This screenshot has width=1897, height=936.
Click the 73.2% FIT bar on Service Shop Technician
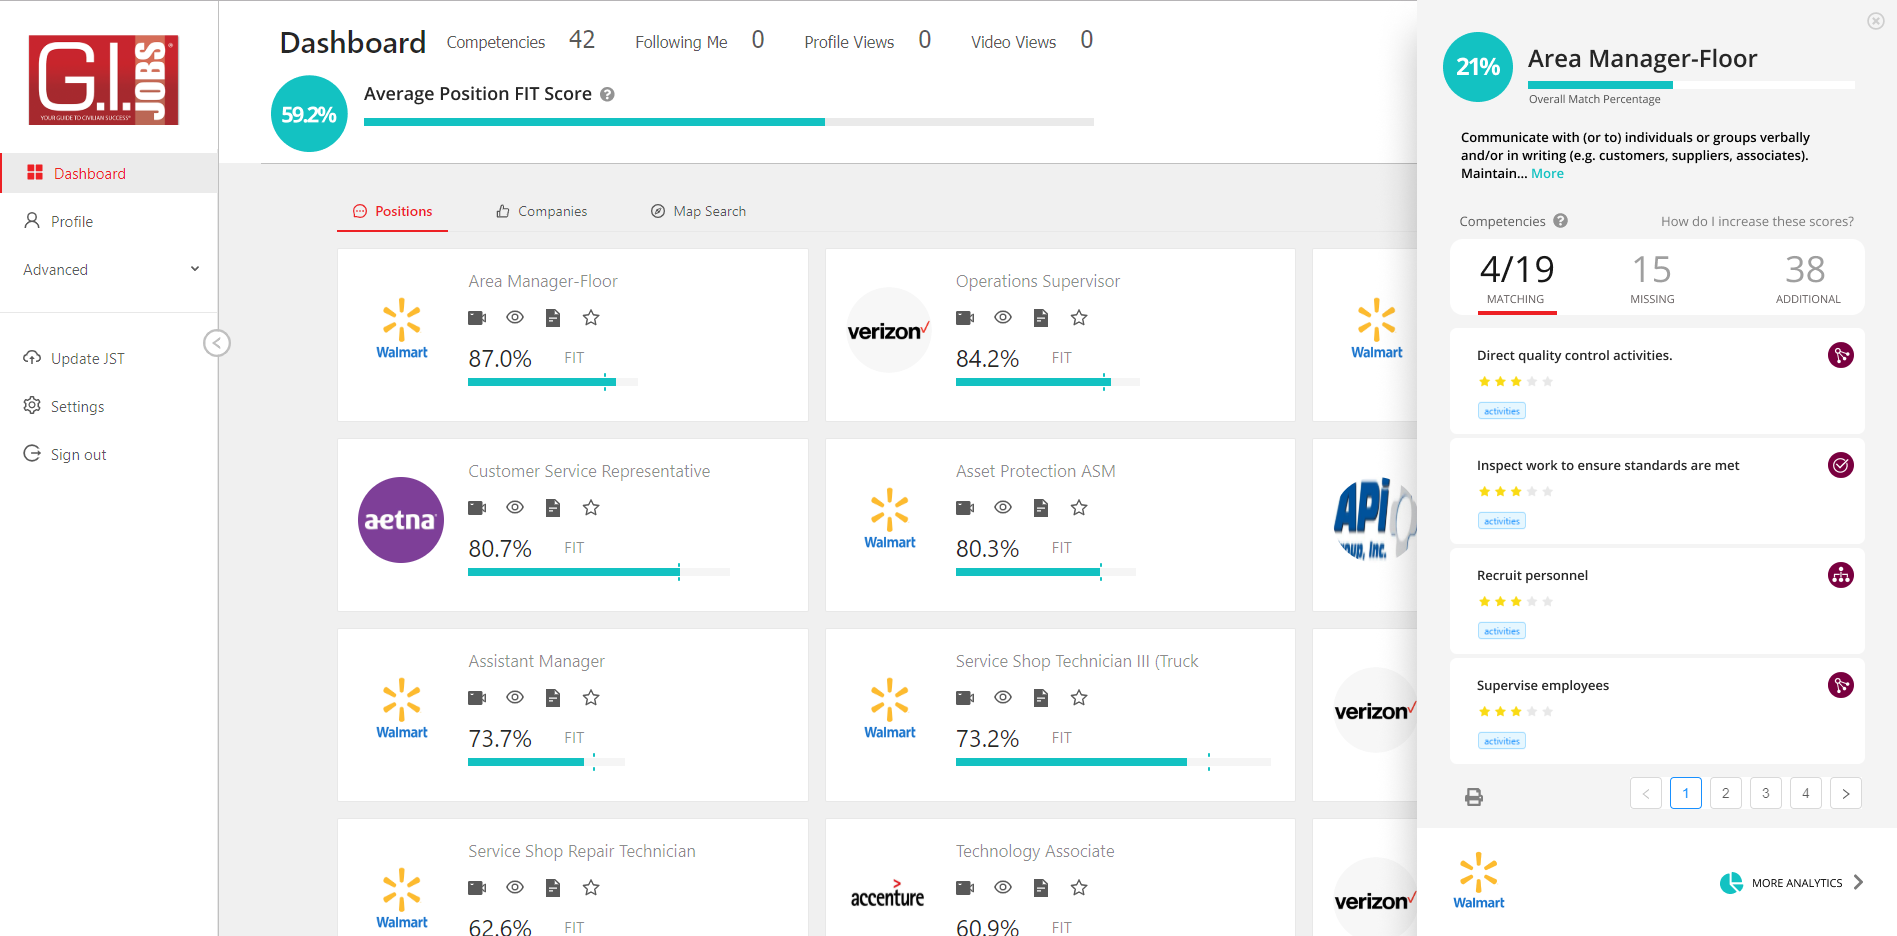point(1113,762)
